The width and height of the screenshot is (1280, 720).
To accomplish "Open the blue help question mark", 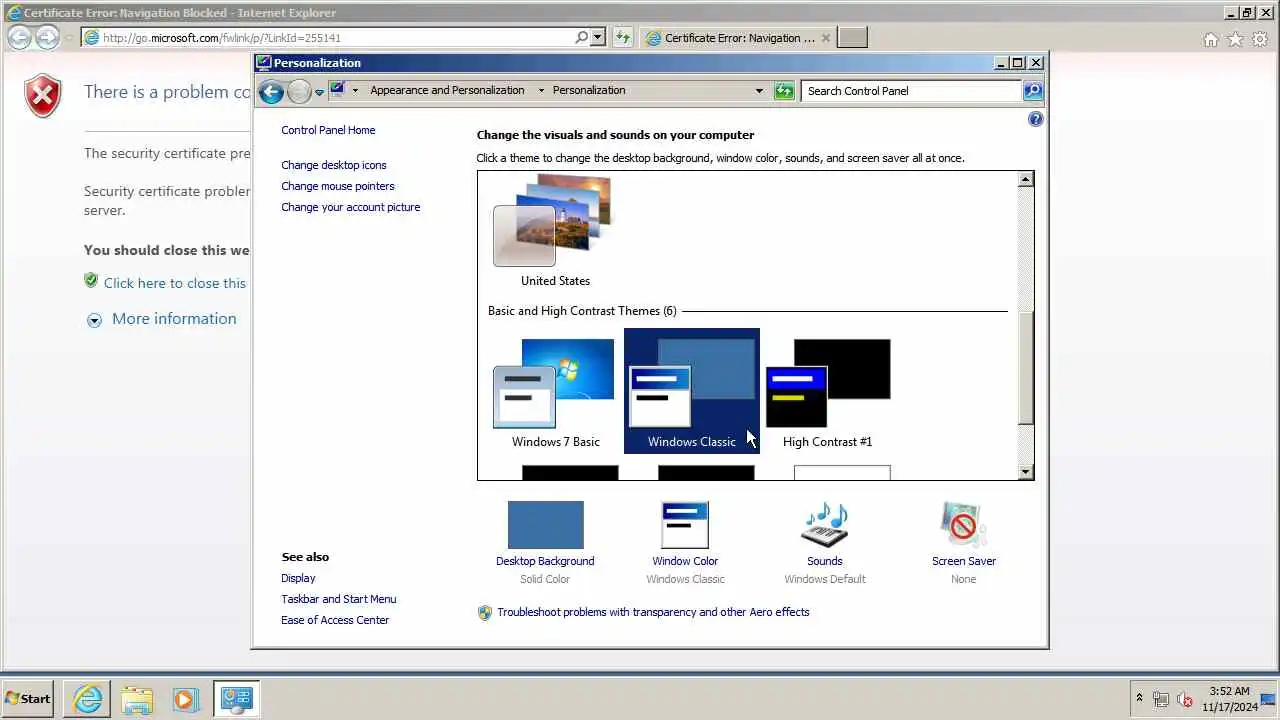I will click(1035, 119).
